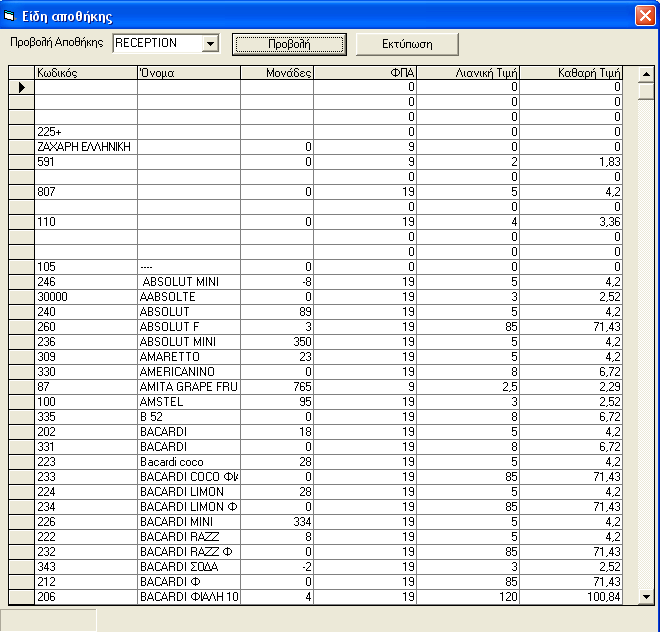Select the BACARDI ΣΟΔΑ name cell

tap(189, 567)
